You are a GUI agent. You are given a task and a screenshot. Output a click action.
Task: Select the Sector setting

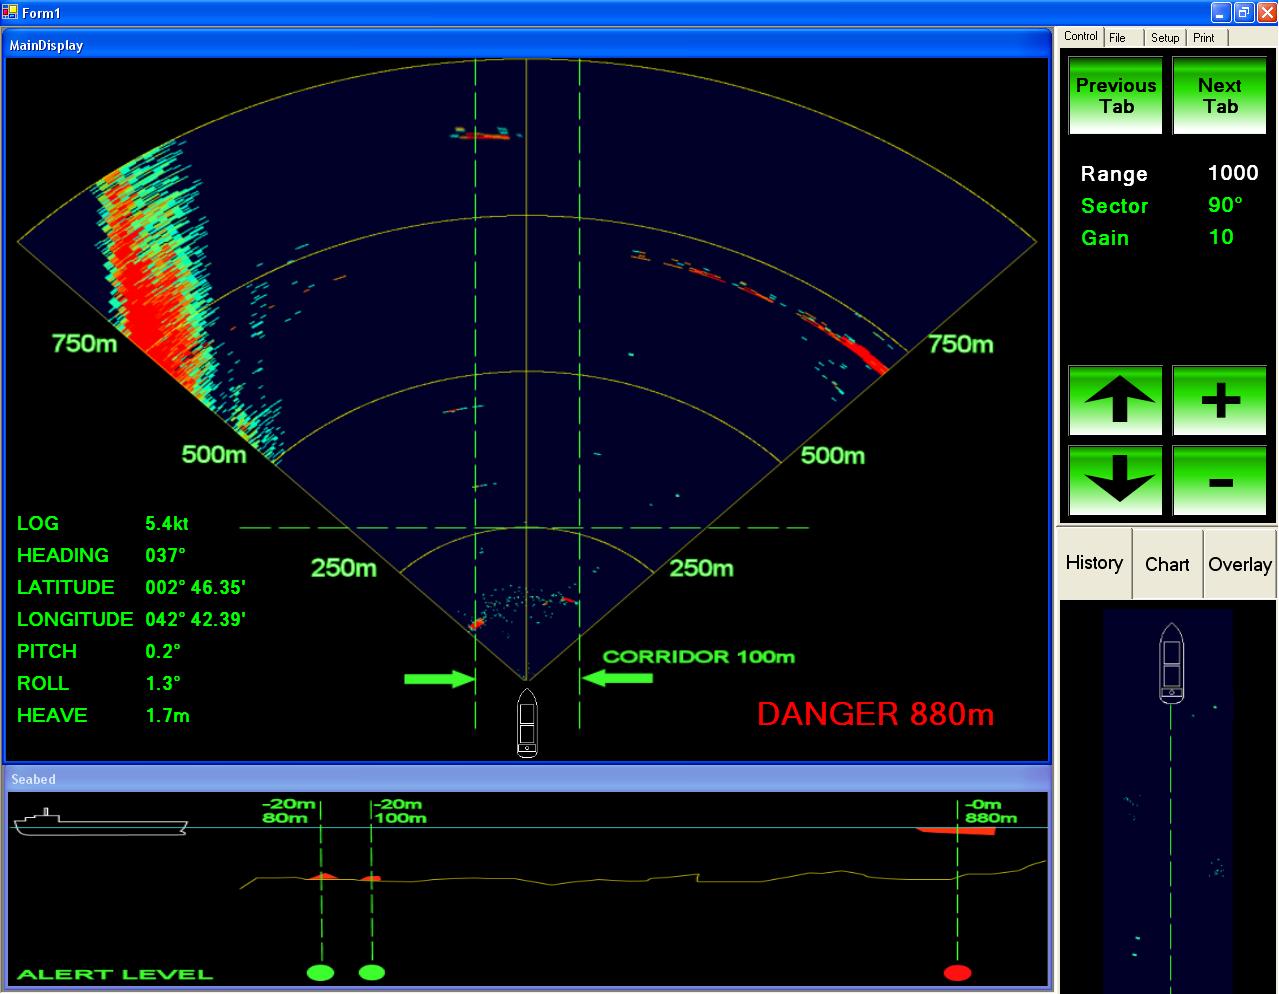[1114, 206]
